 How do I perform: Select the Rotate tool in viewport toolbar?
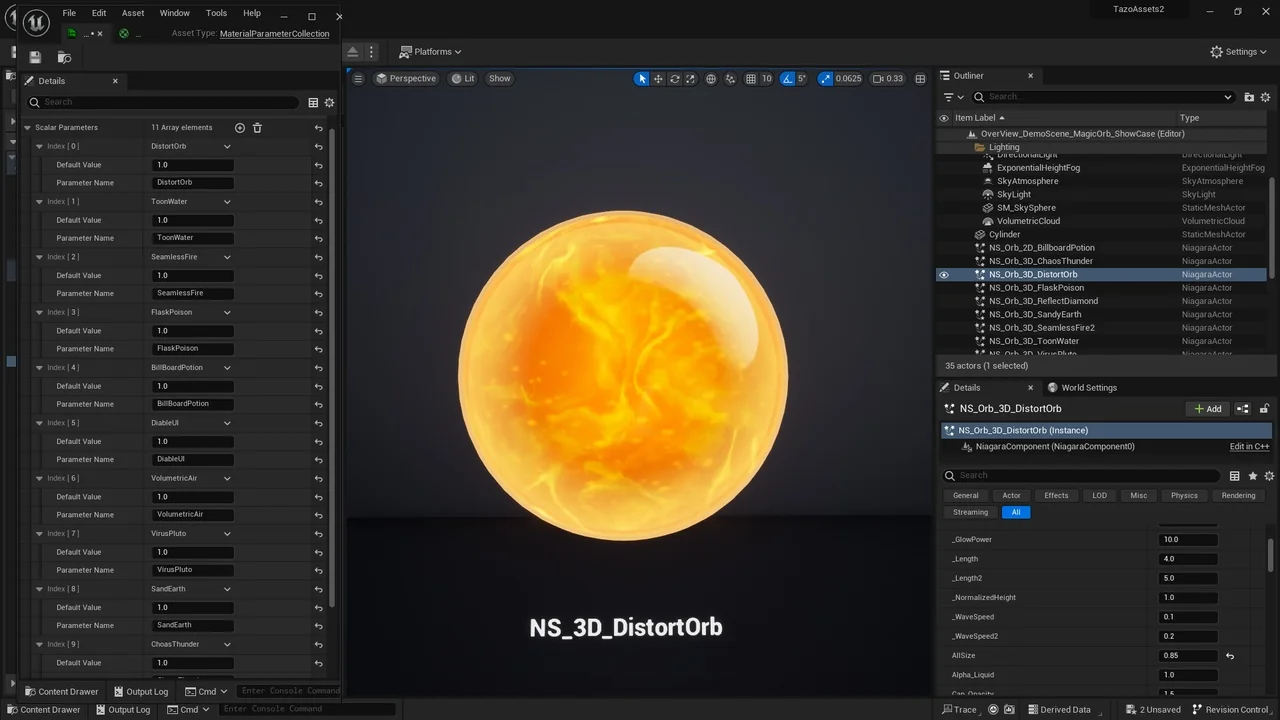pos(675,78)
